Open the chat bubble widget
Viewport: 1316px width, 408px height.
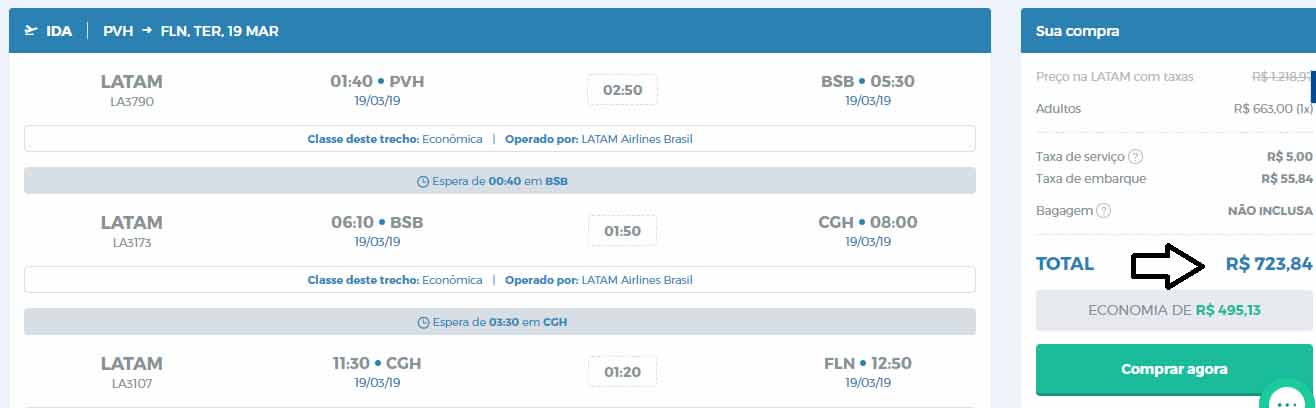[1287, 398]
